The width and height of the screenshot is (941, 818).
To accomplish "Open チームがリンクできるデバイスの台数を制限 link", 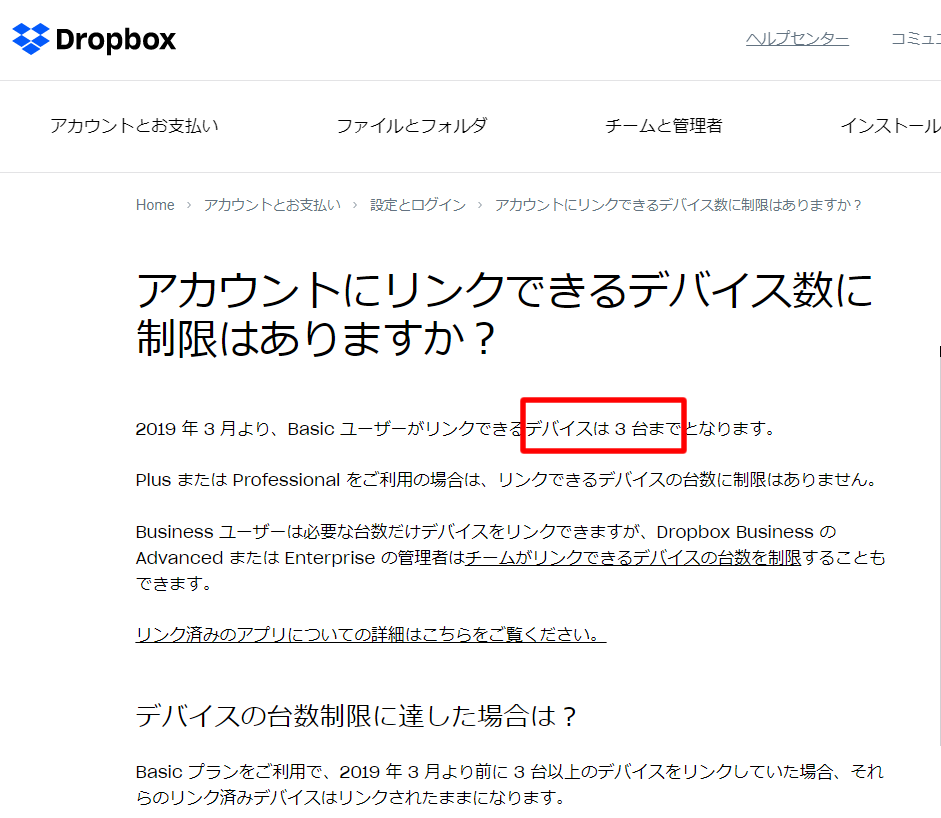I will tap(633, 558).
